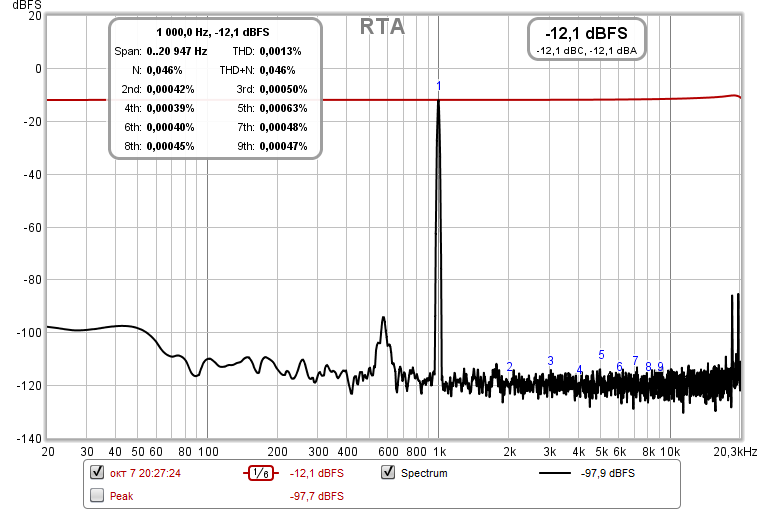The image size is (764, 510).
Task: Click the -12,1 dBFS level readout box
Action: click(587, 39)
